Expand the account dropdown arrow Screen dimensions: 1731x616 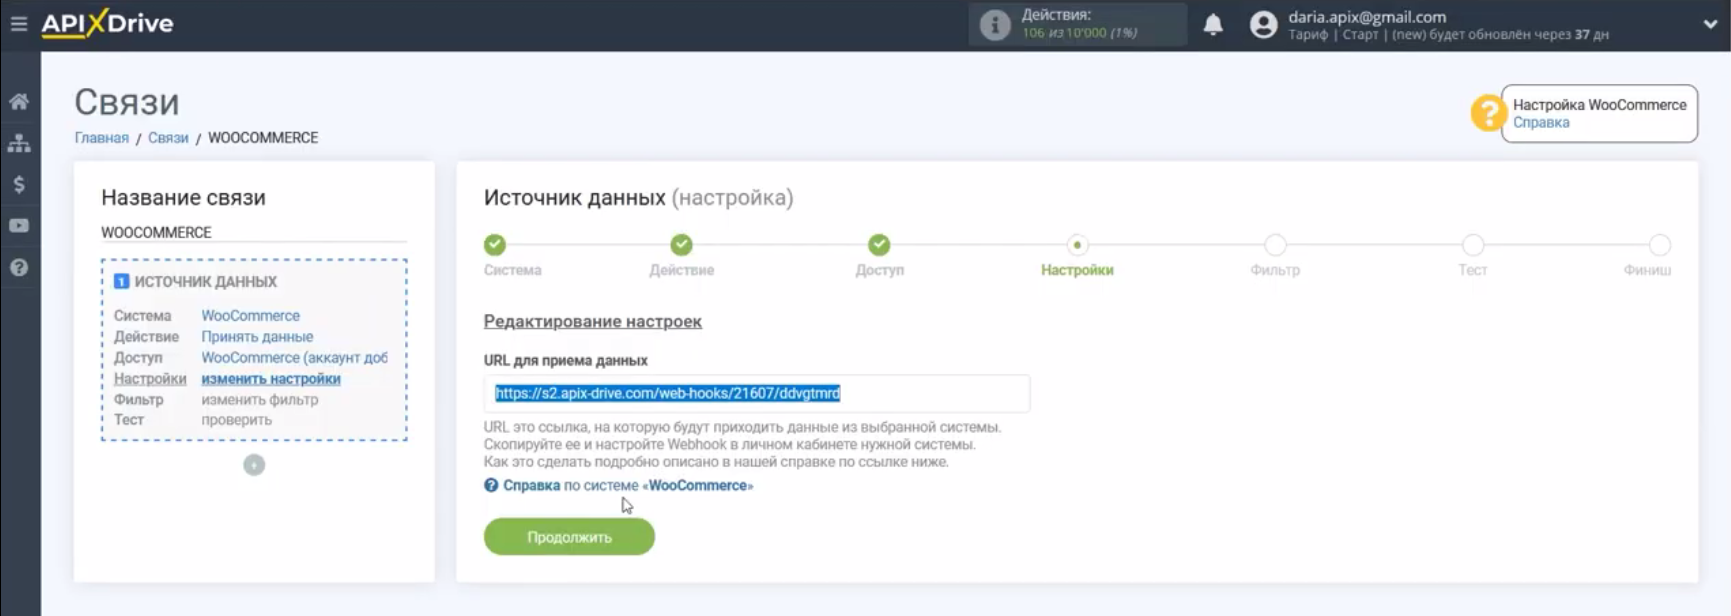pyautogui.click(x=1710, y=25)
